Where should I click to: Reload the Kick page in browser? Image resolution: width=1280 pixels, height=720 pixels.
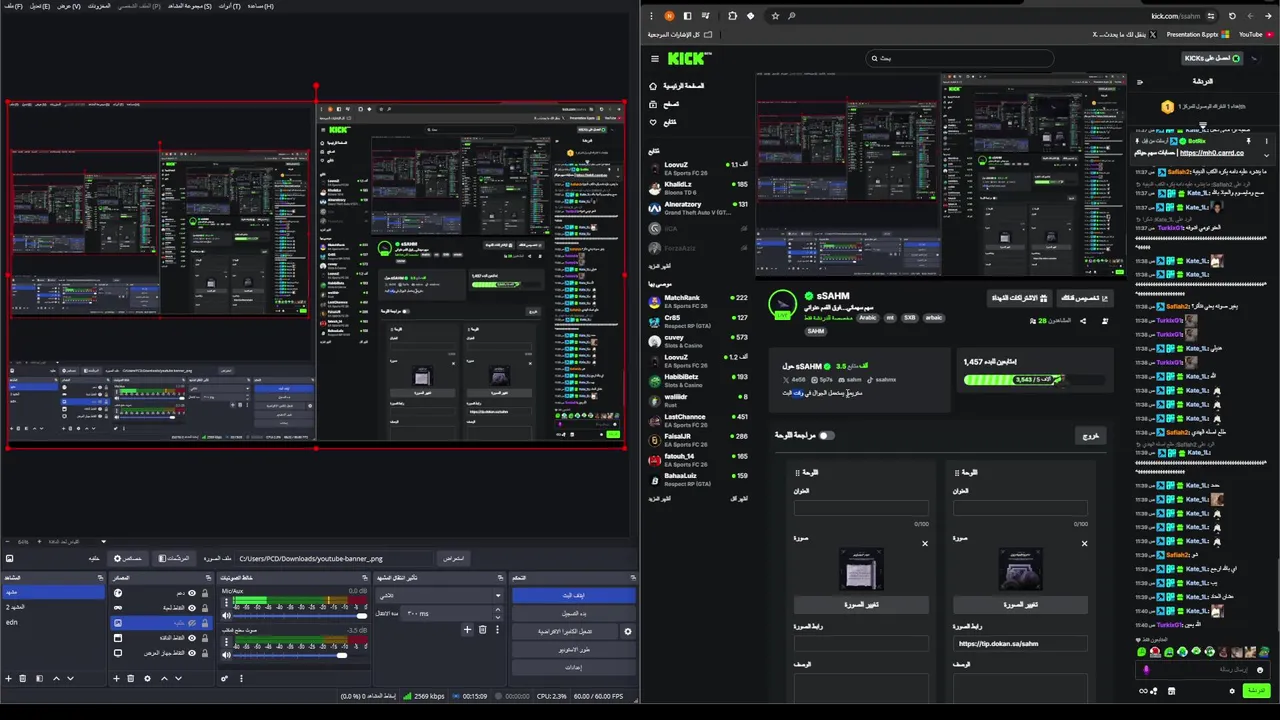1232,16
